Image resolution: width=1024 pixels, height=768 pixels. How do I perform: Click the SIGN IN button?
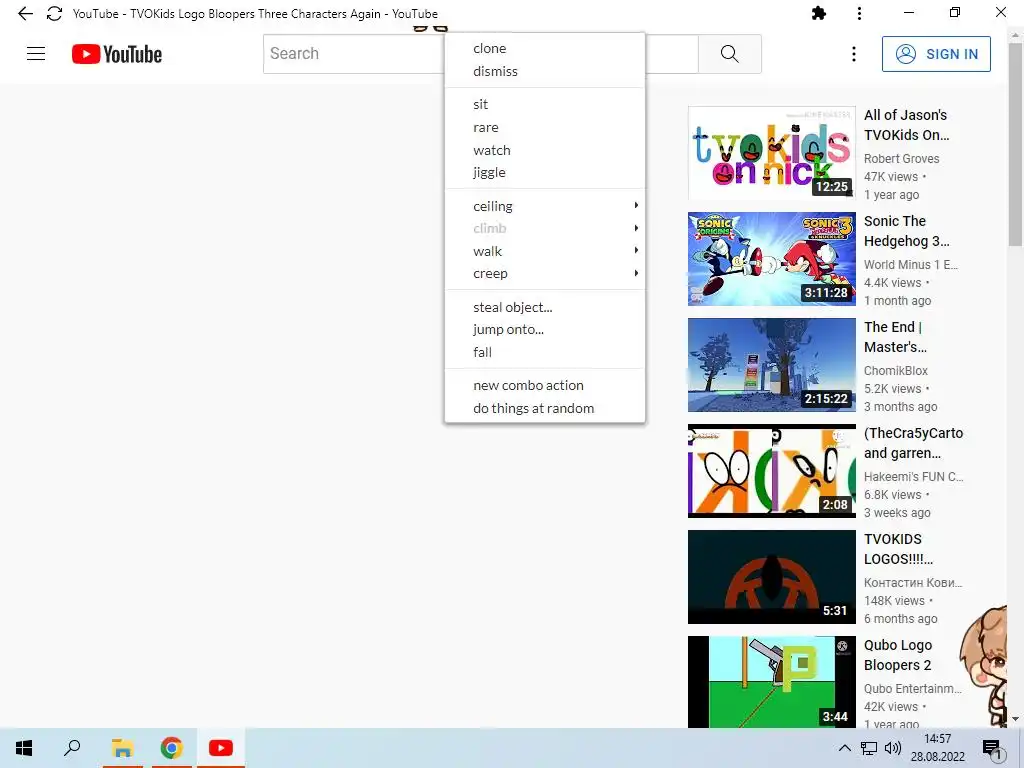tap(936, 54)
